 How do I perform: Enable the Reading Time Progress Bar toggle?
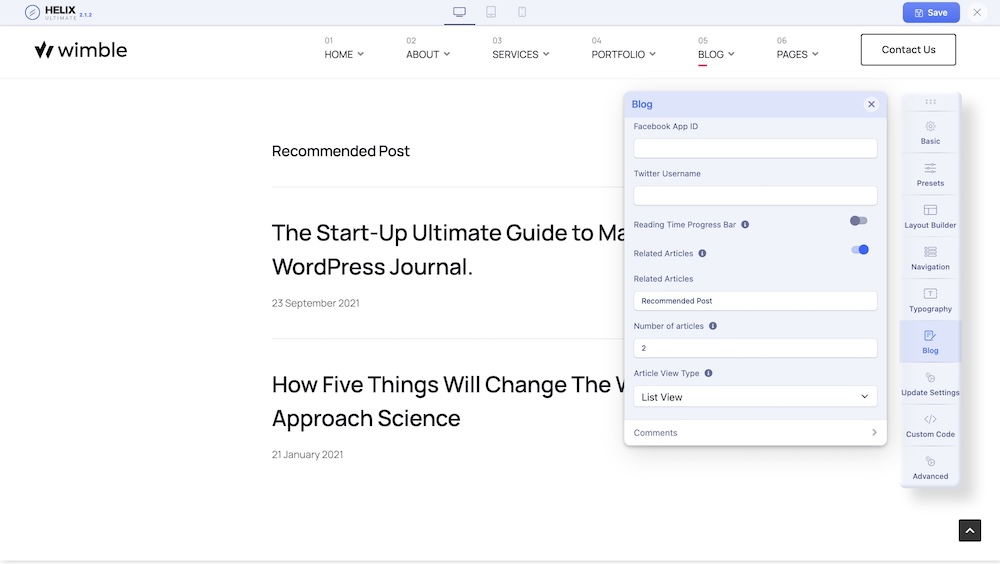point(859,221)
